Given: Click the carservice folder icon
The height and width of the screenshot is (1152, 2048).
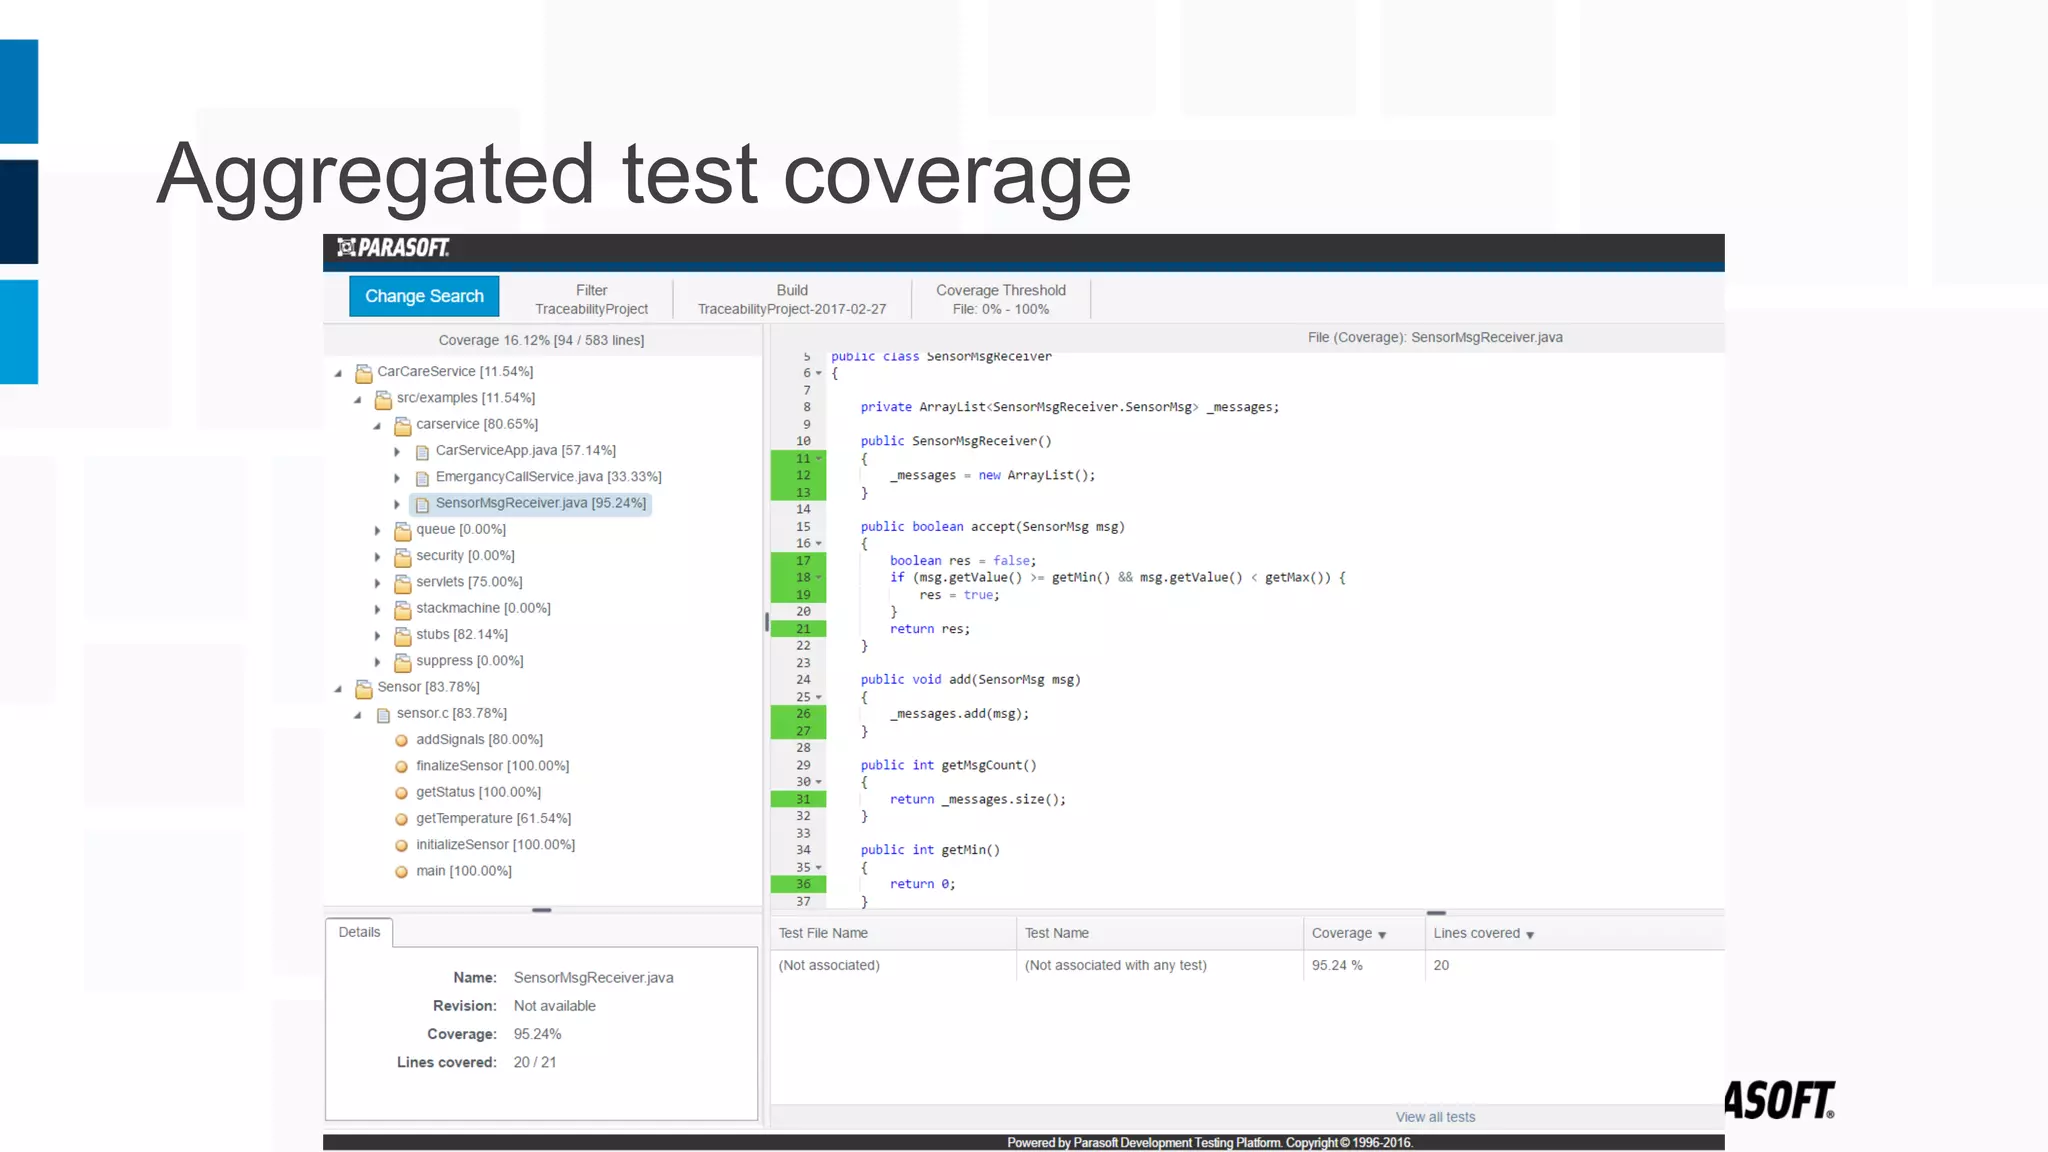Looking at the screenshot, I should coord(403,426).
